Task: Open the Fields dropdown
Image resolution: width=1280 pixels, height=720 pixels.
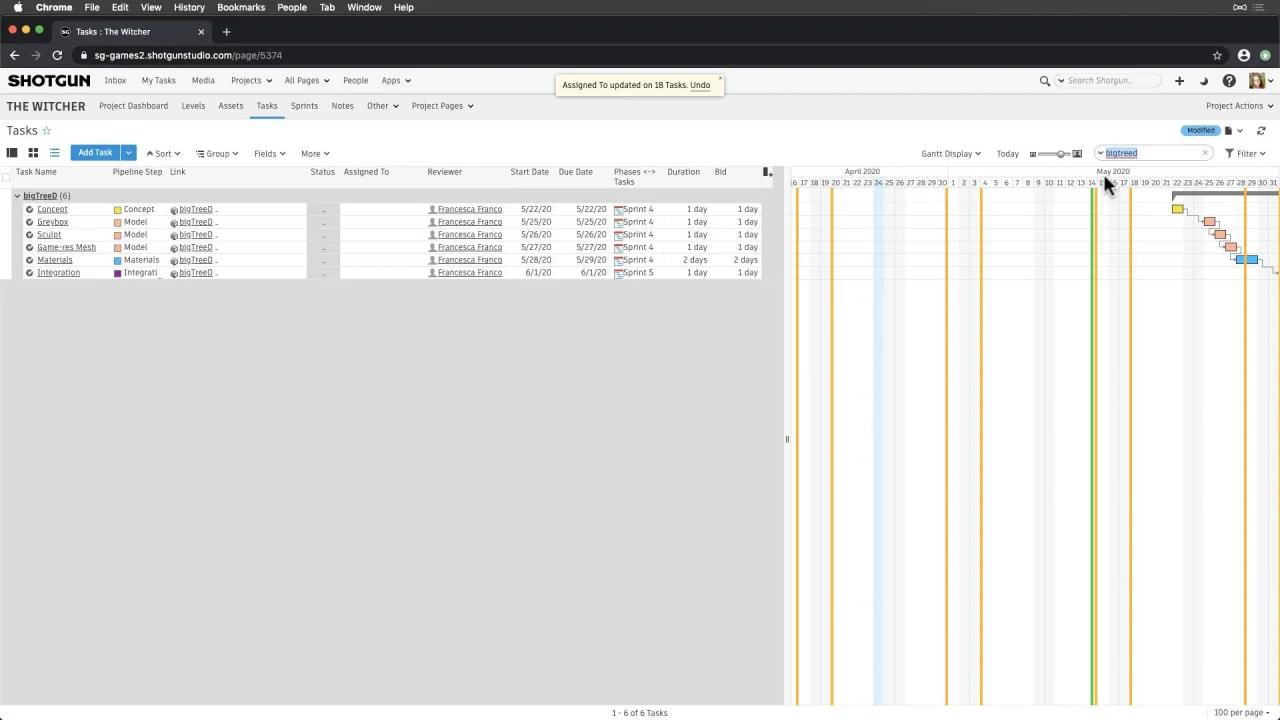Action: 269,154
